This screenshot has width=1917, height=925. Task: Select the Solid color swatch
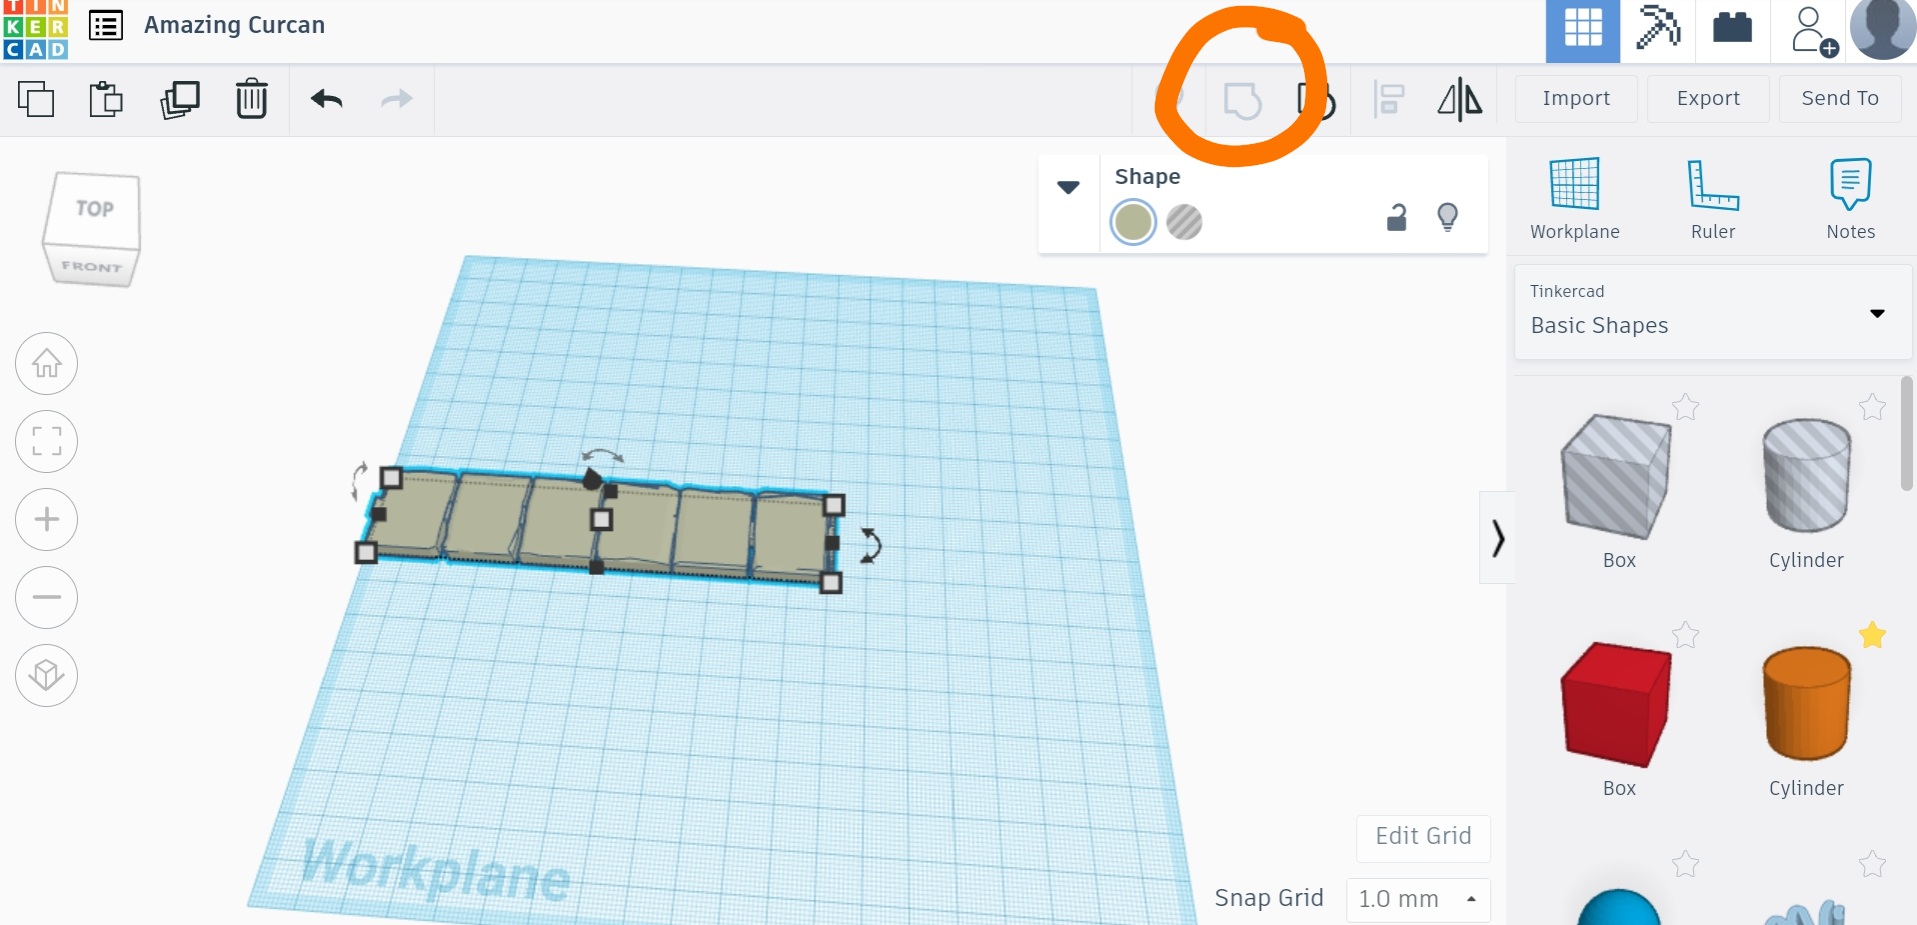click(x=1133, y=222)
